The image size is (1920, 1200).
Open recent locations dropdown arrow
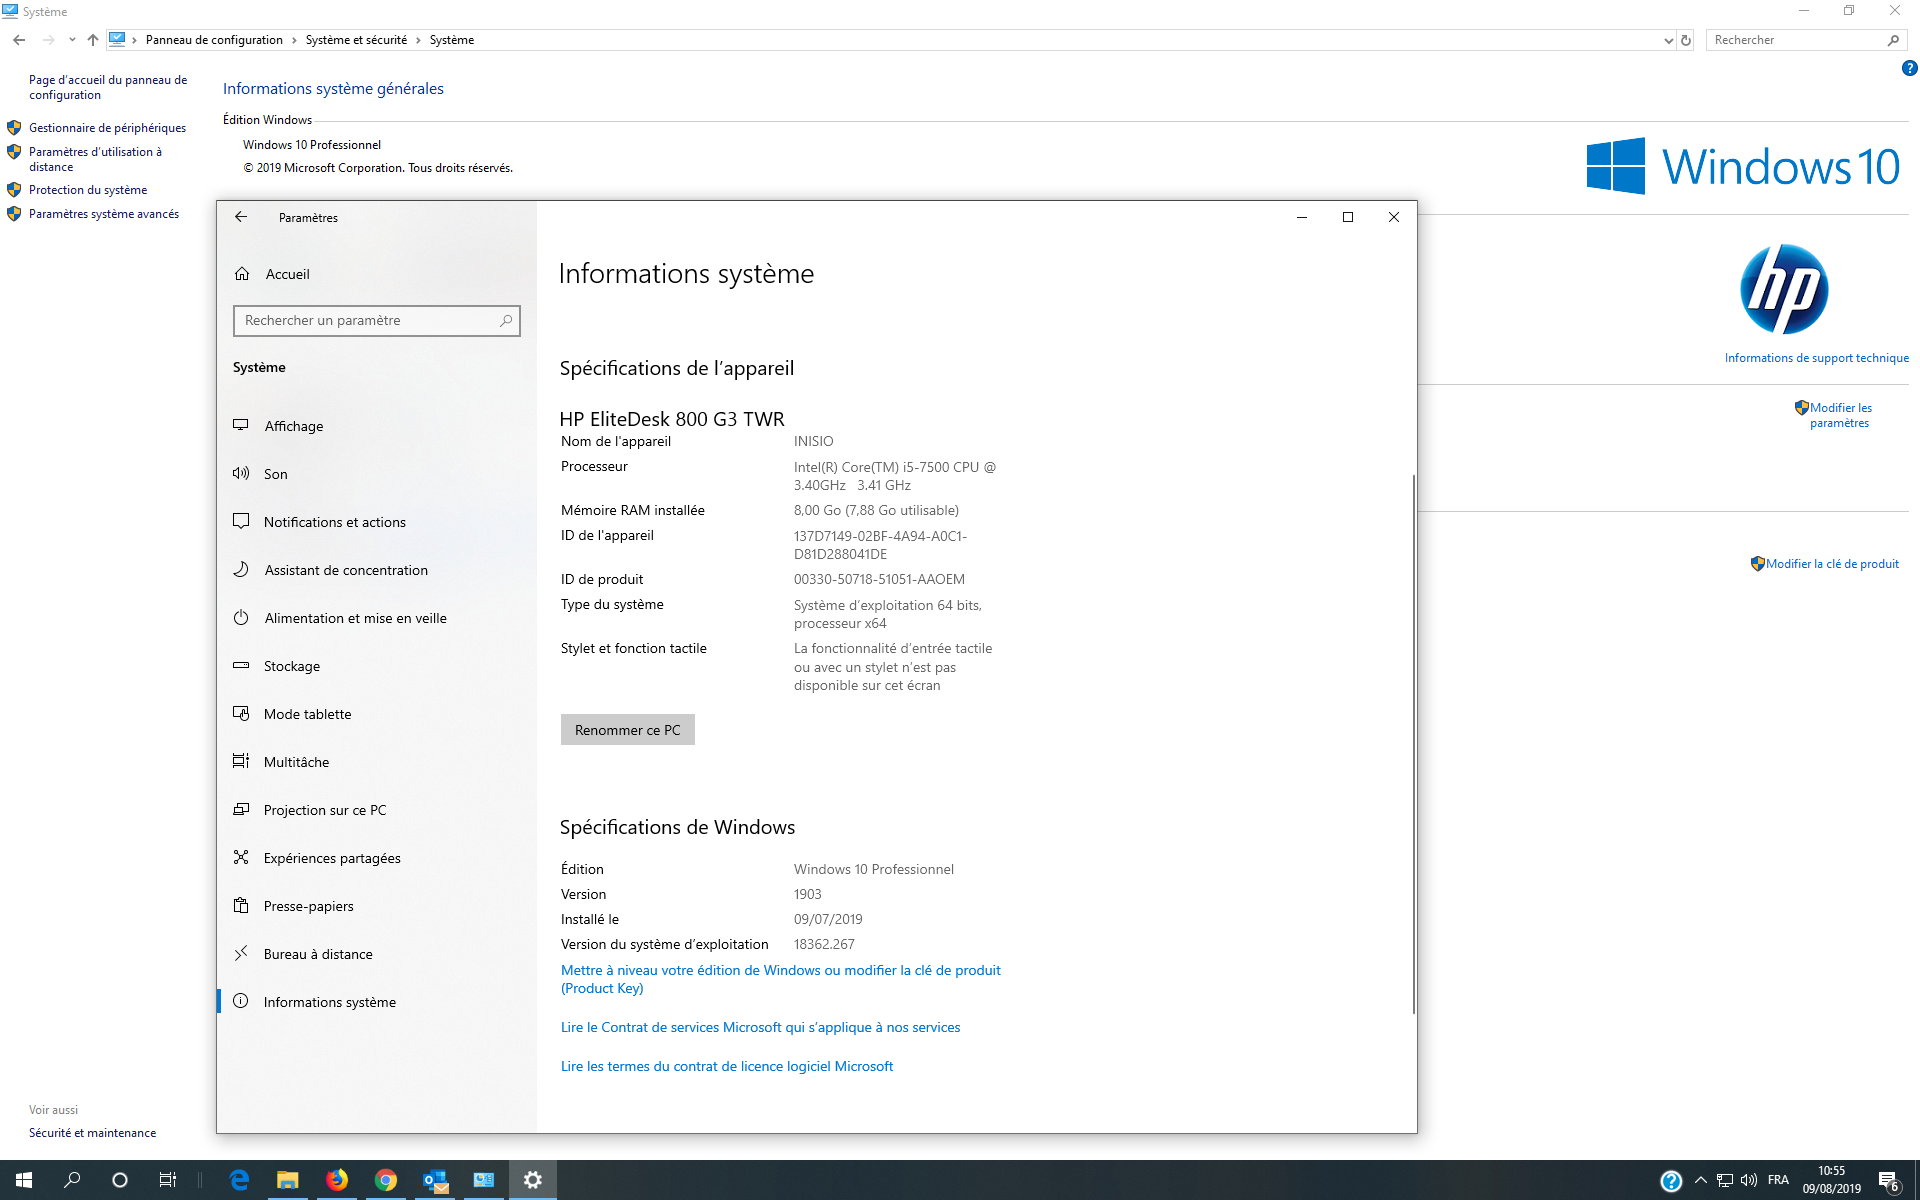pos(72,40)
